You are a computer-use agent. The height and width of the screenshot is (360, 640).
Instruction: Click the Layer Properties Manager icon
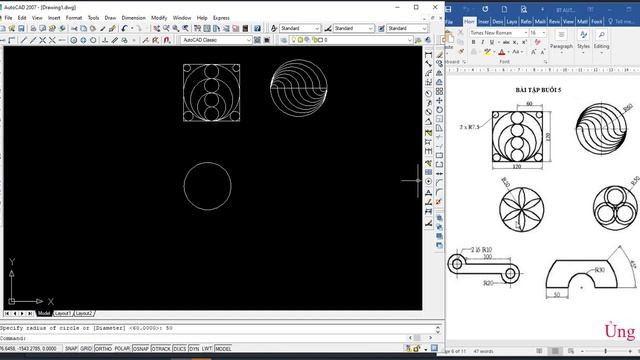pos(284,40)
